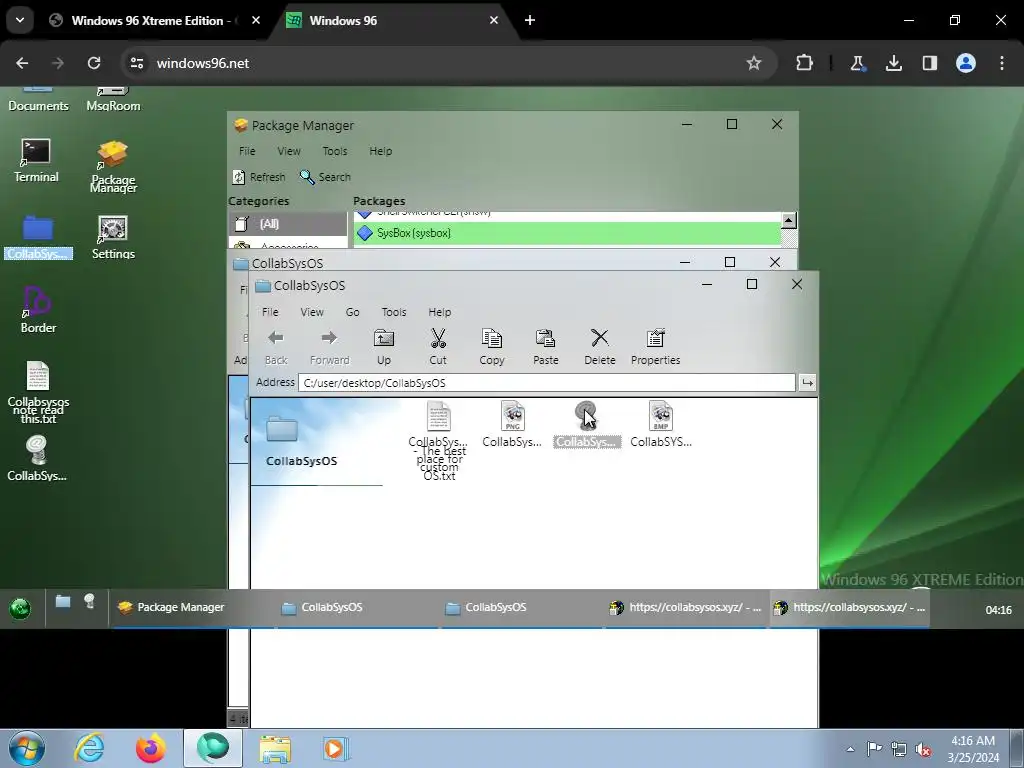Open View menu in Package Manager
Screen dimensions: 1024x768
(x=289, y=151)
